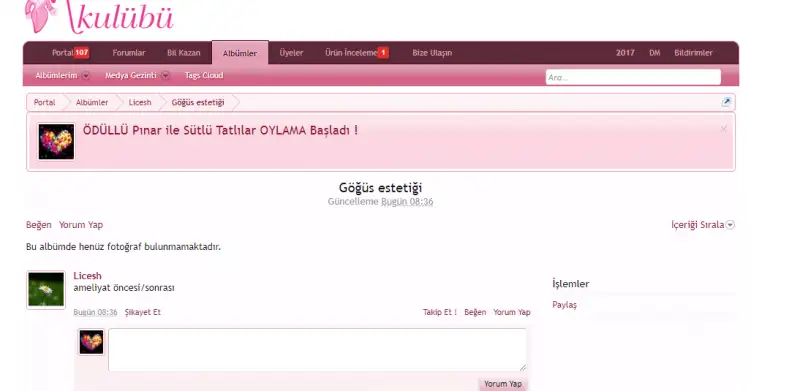Open Albümlerim submenu link
This screenshot has width=800, height=391.
56,76
